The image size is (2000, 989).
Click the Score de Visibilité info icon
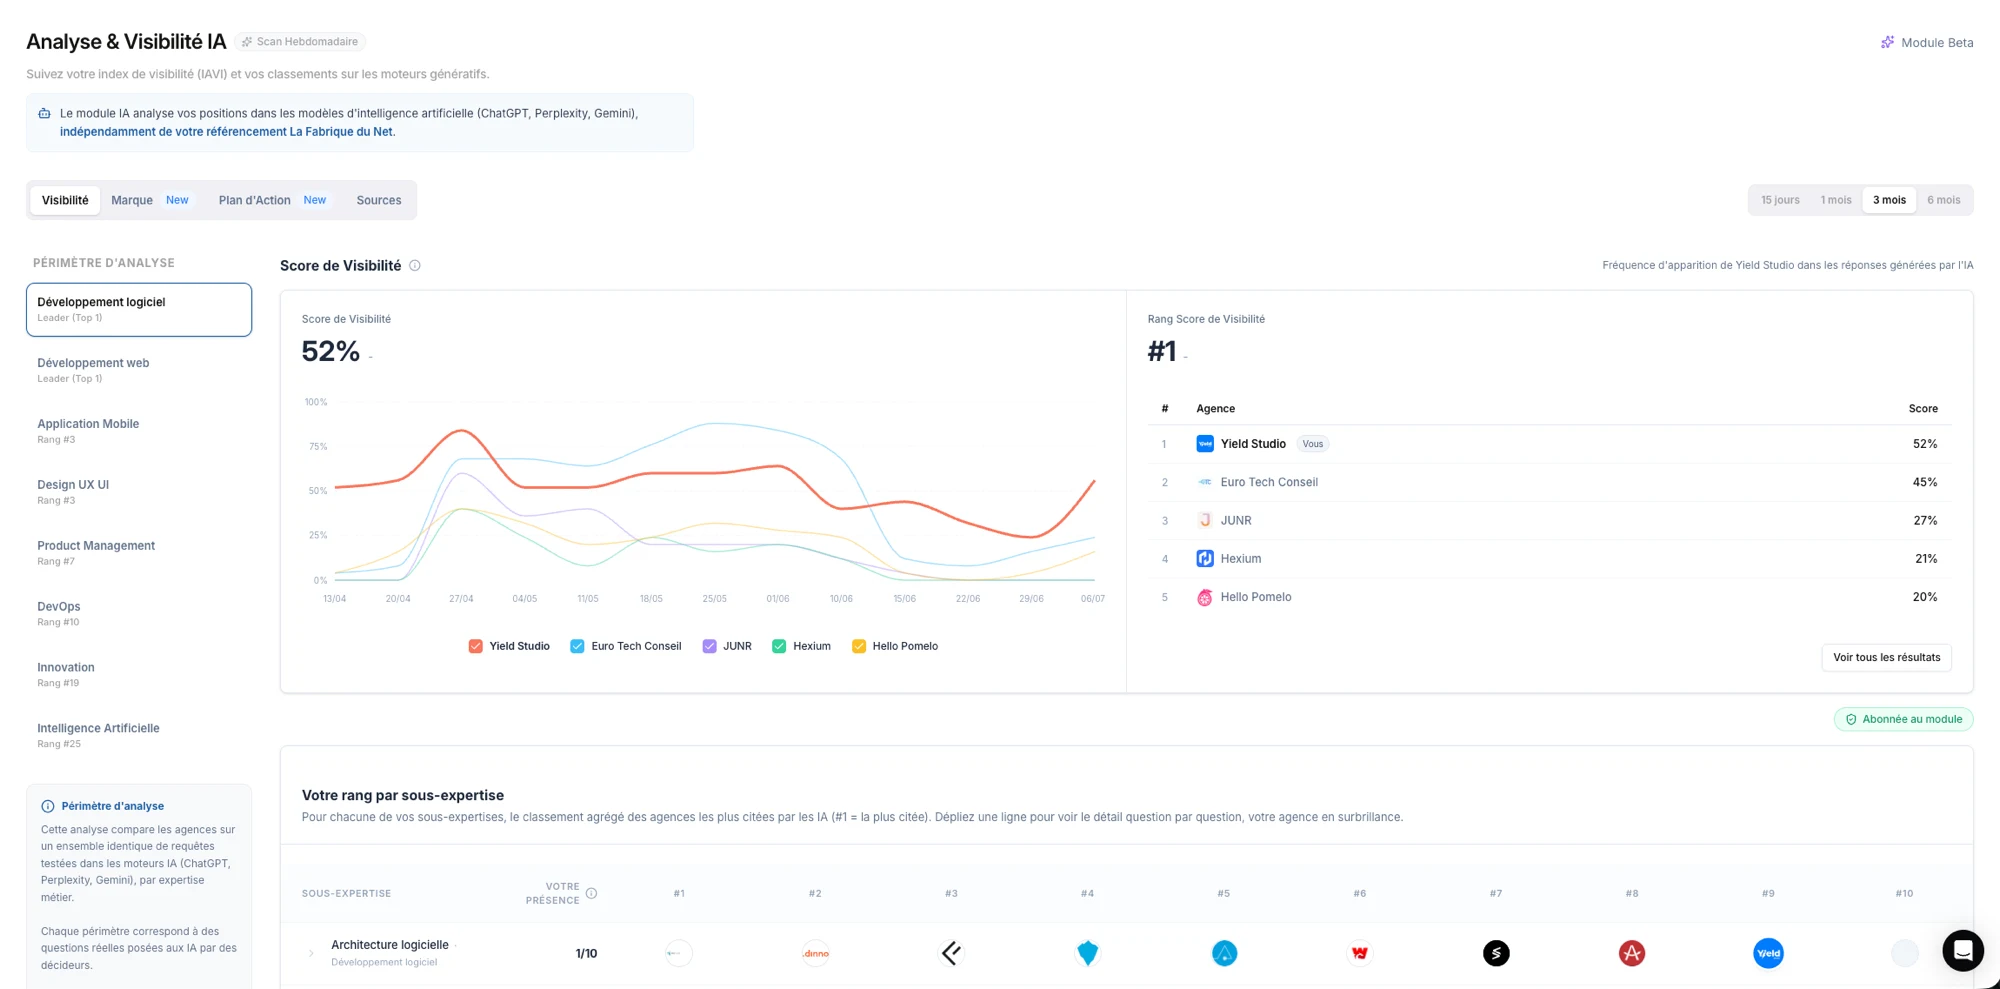[415, 266]
